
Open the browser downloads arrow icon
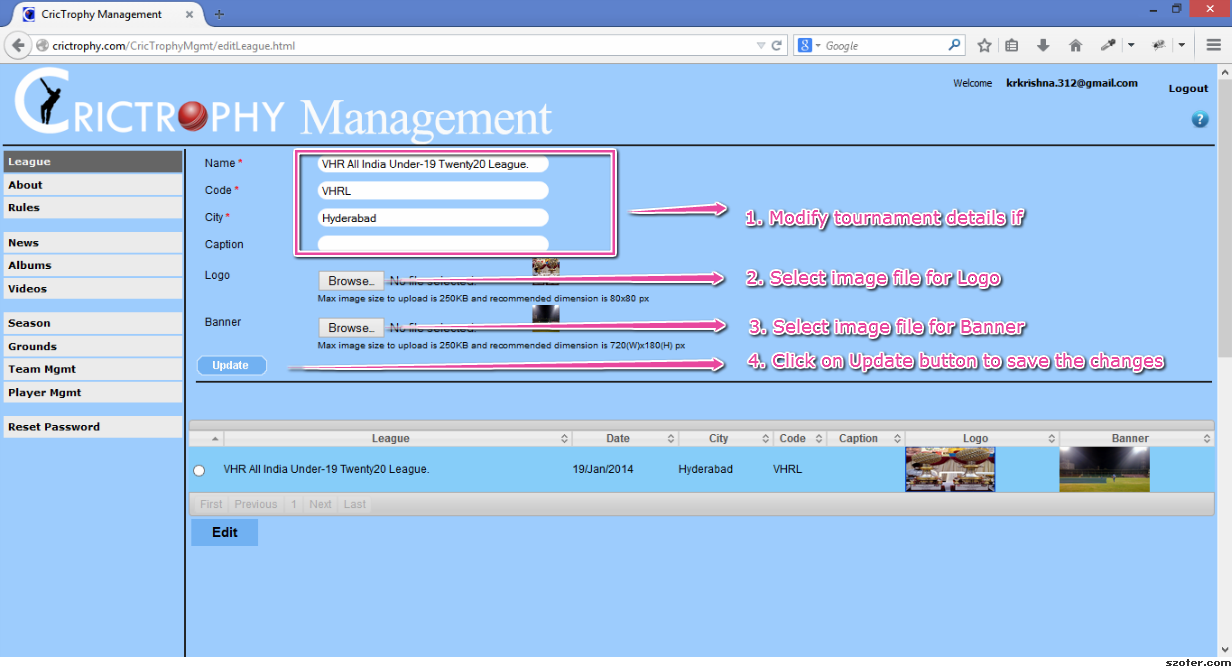(x=1043, y=45)
